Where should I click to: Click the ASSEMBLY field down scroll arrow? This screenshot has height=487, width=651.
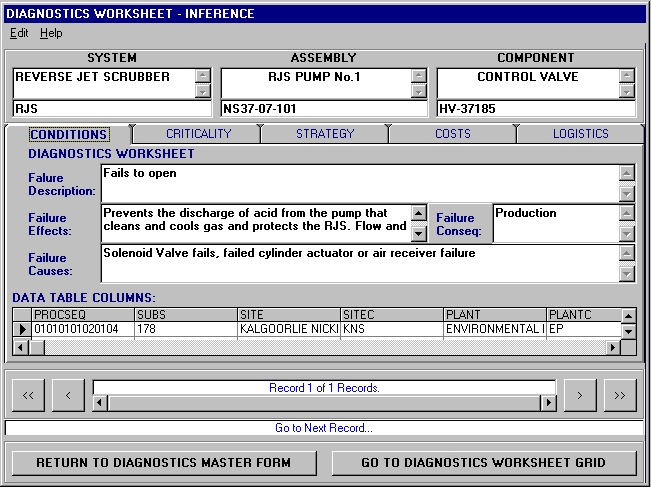[418, 91]
